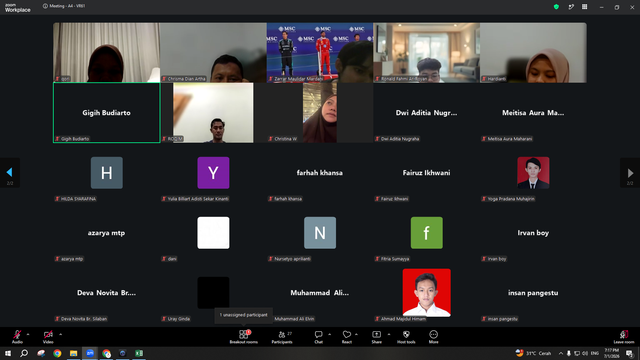Open the volume control in system tray
640x360 pixels.
point(585,353)
